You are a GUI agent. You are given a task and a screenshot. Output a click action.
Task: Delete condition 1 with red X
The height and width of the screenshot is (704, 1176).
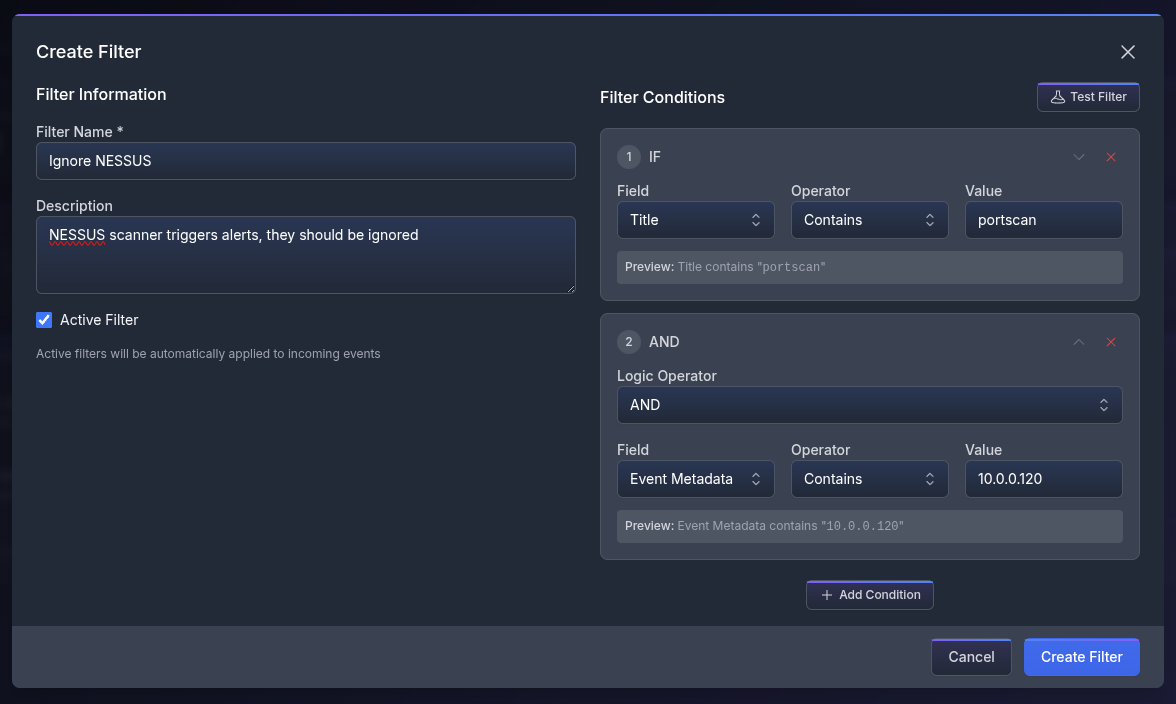(x=1111, y=157)
